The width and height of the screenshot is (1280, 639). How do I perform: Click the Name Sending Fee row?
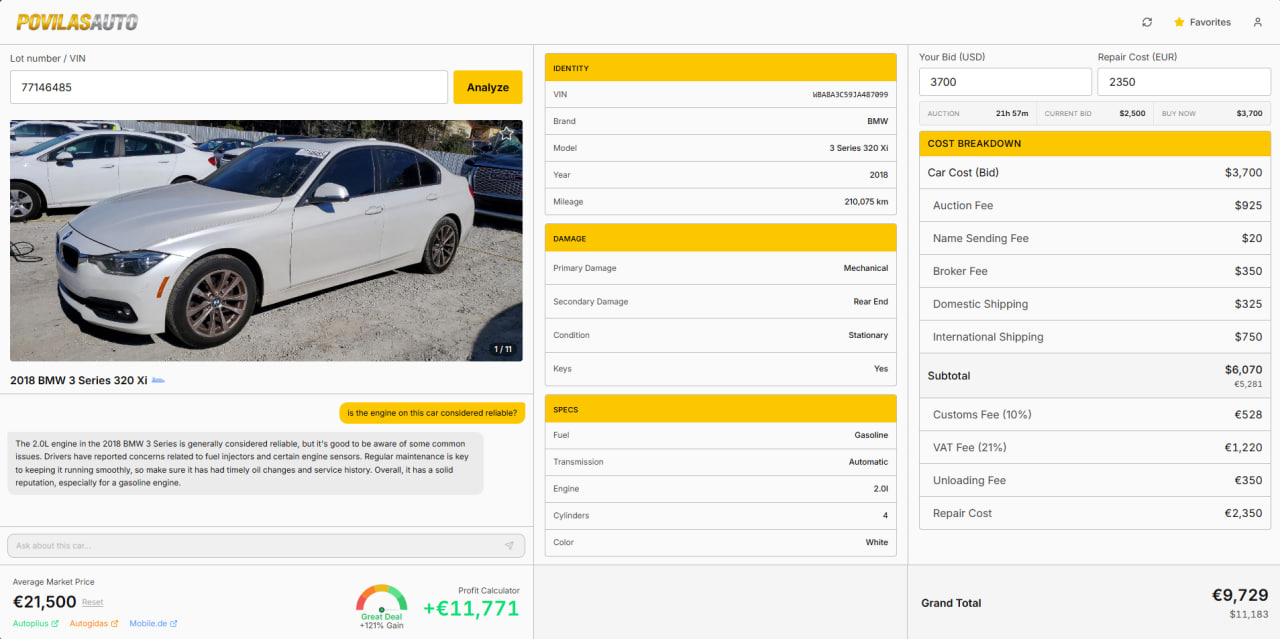click(x=1095, y=238)
